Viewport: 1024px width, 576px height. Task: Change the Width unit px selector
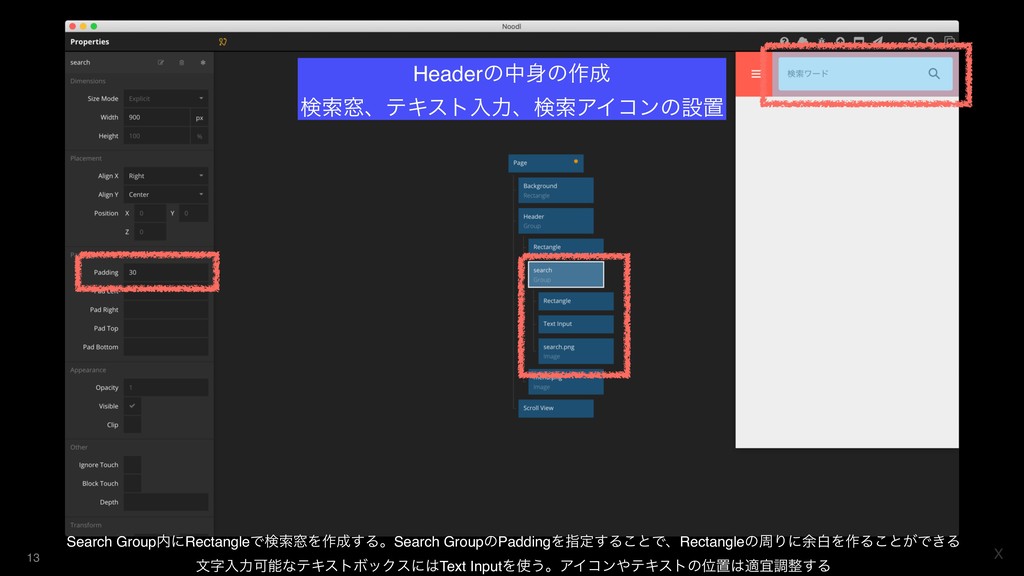click(x=200, y=118)
